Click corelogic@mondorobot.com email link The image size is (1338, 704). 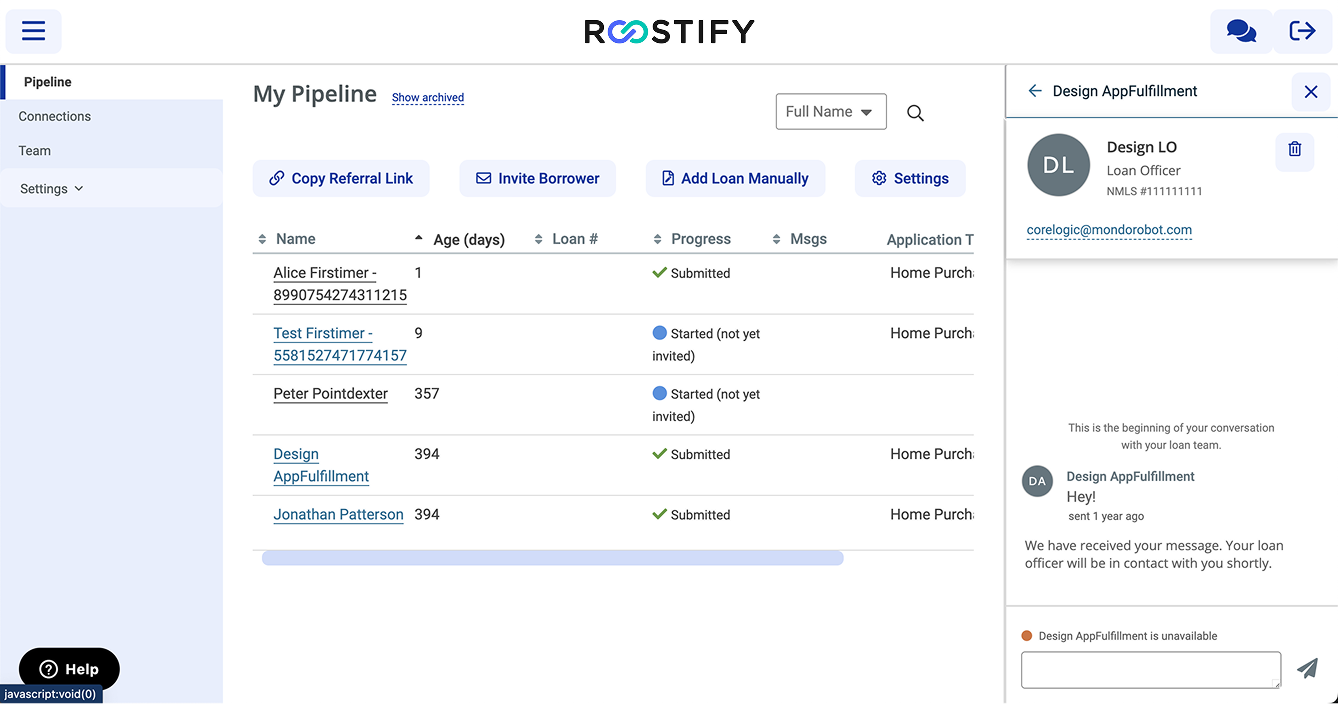pos(1109,230)
